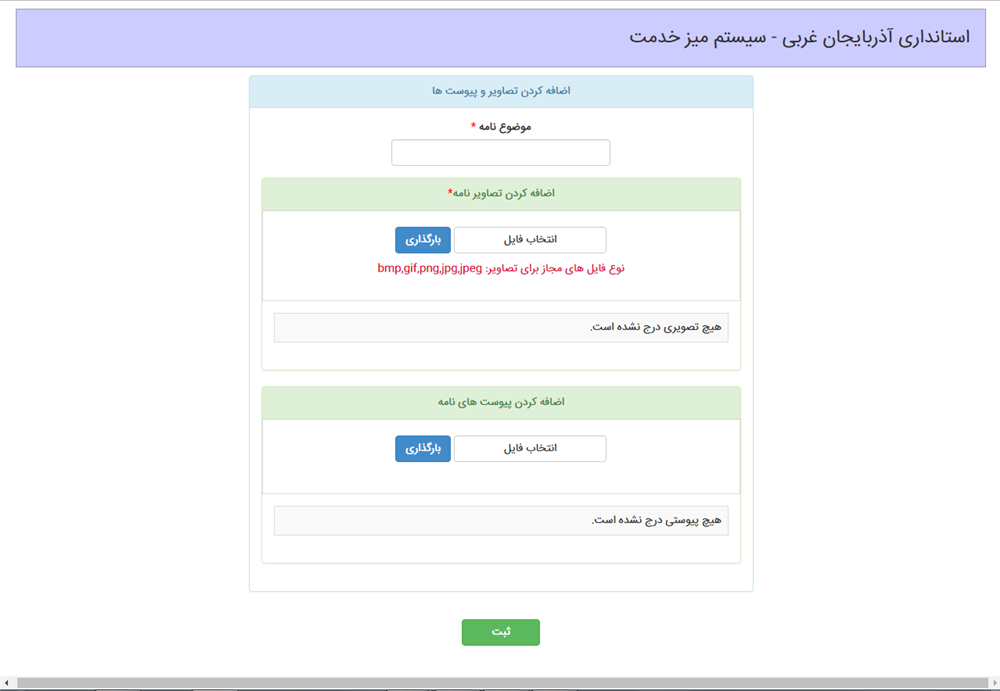Click the horizontal scrollbar track at bottom

click(503, 683)
